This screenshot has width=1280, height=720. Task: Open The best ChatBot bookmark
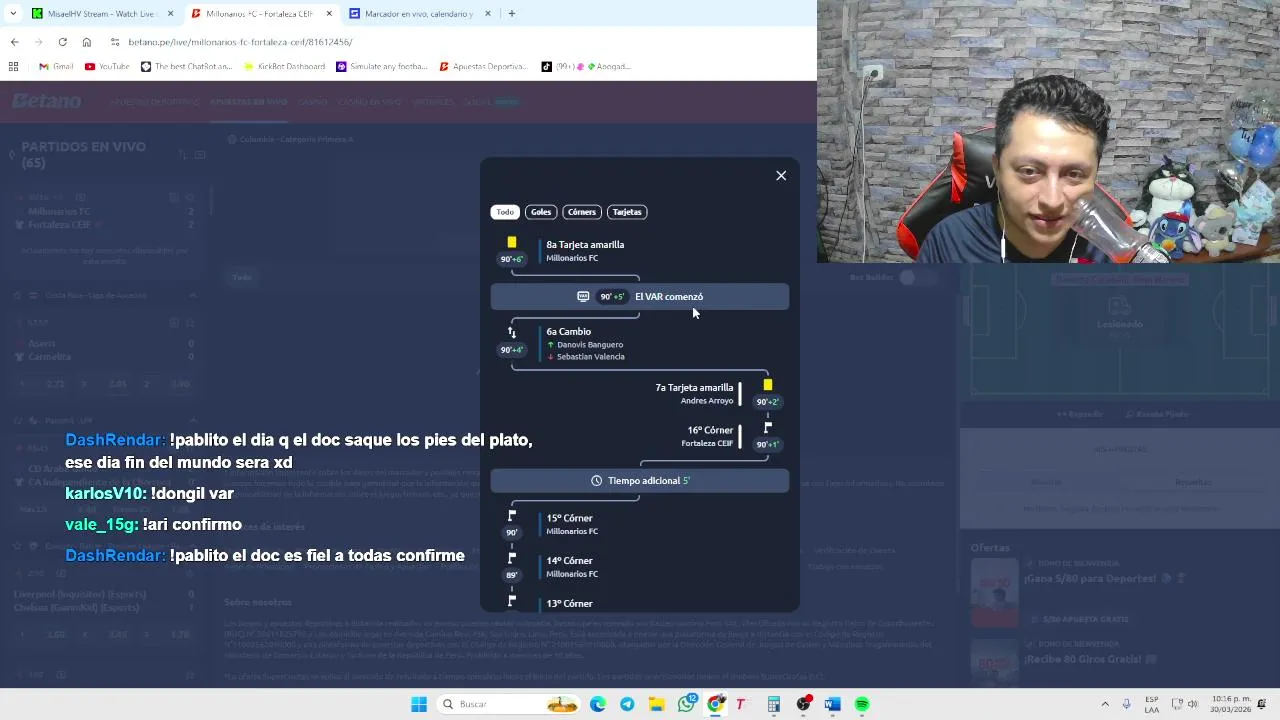click(x=187, y=67)
